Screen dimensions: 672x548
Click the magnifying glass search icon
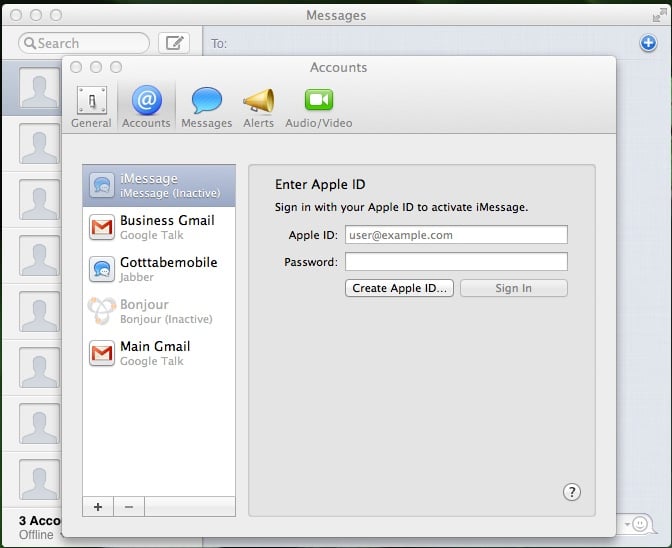pos(30,43)
